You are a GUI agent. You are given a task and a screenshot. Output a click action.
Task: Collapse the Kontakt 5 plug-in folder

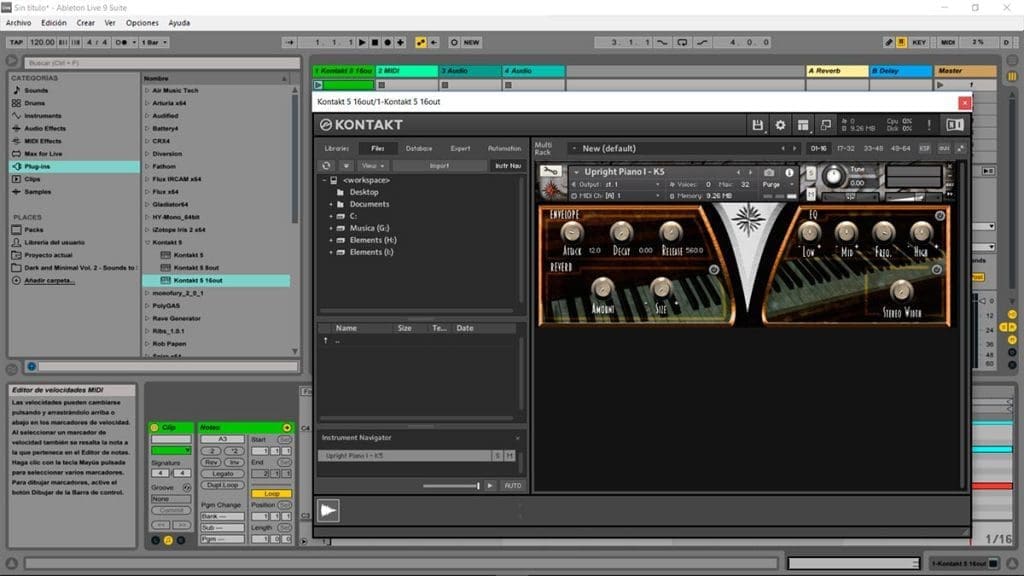[147, 242]
